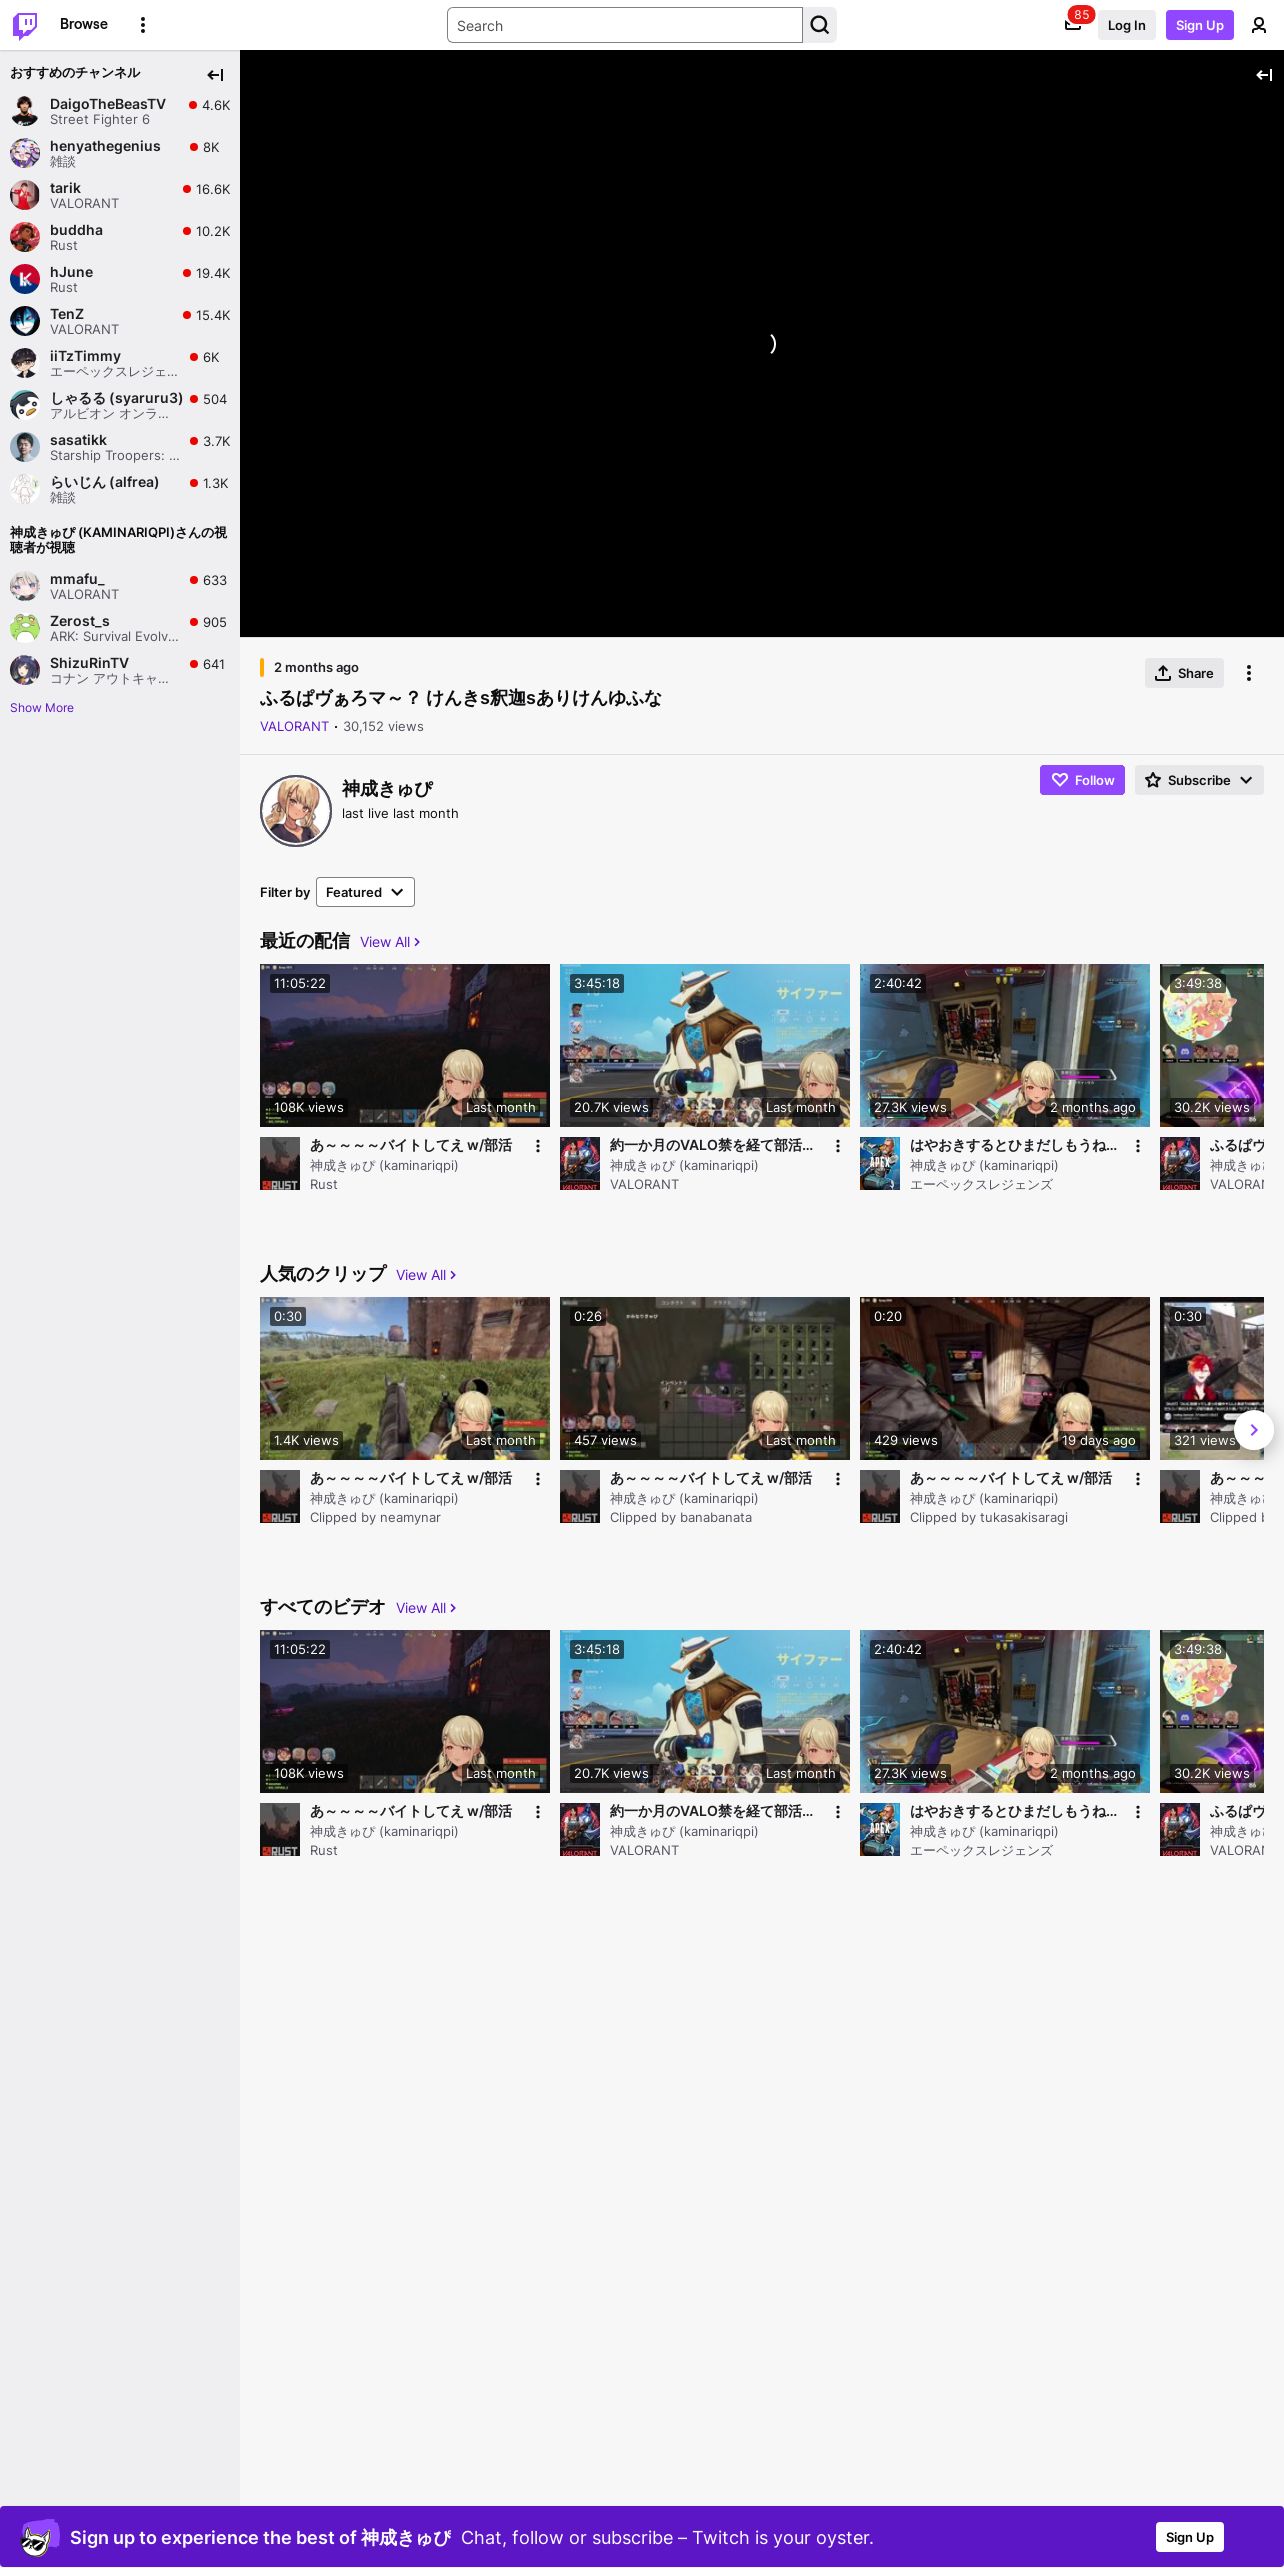
Task: View All popular clips (人気のクリップ)
Action: coord(426,1275)
